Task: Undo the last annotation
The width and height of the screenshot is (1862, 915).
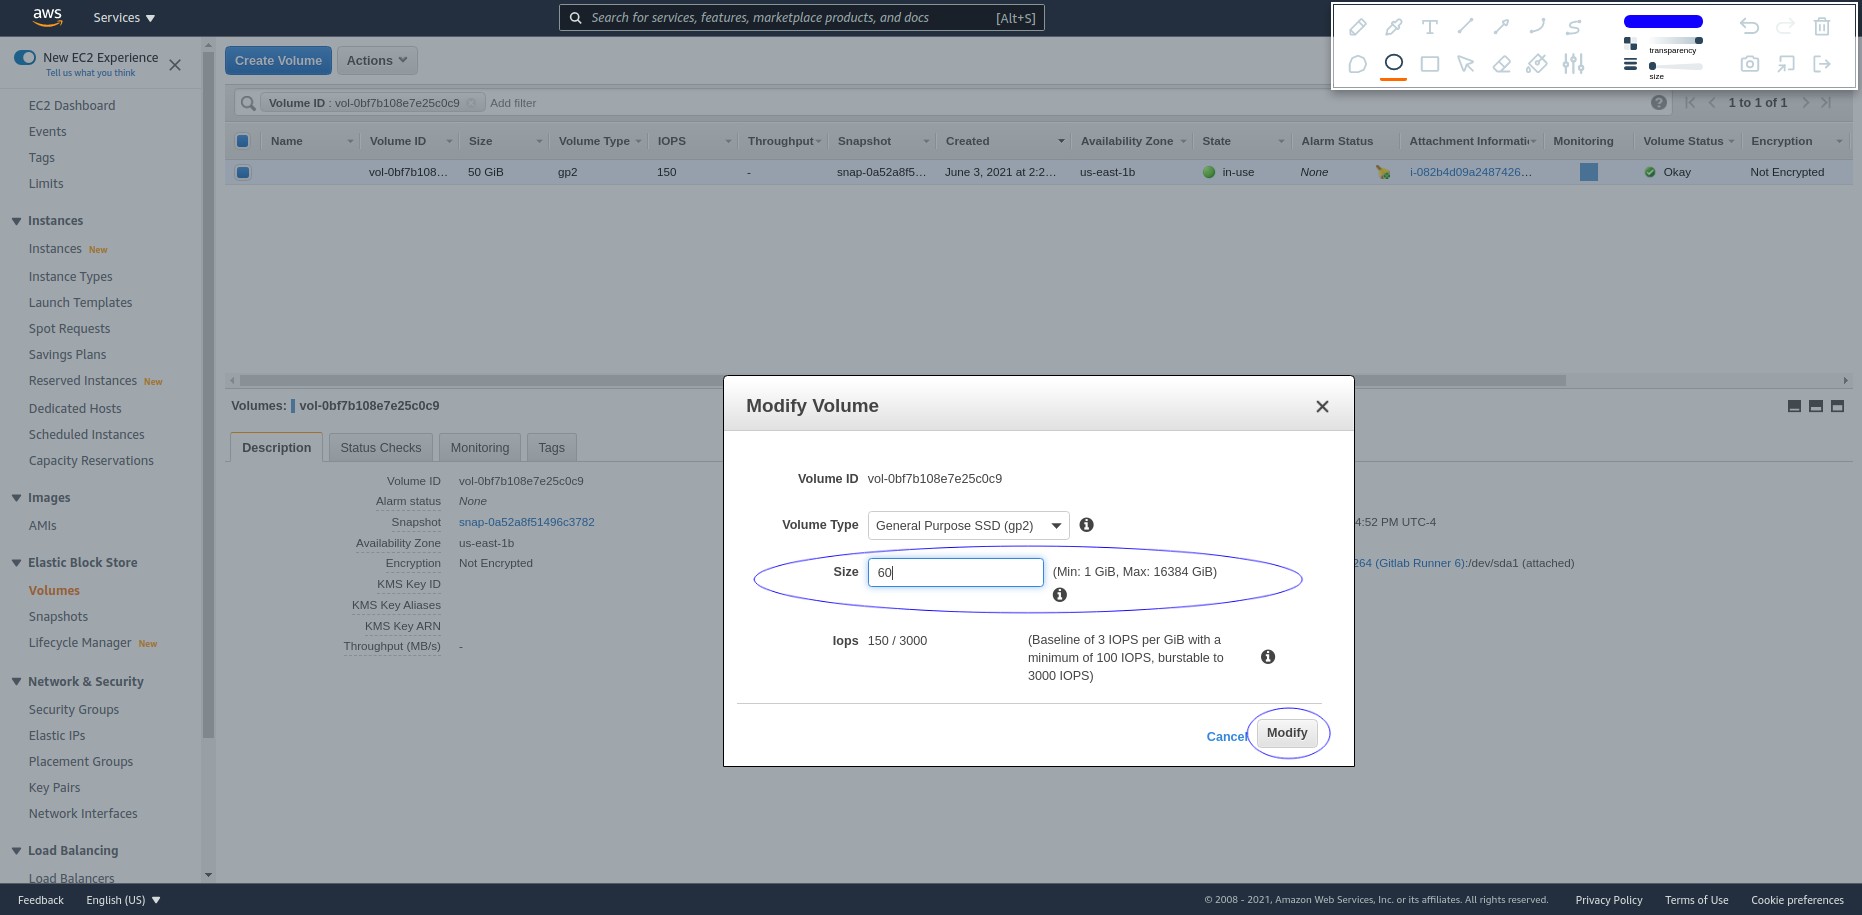Action: click(x=1749, y=27)
